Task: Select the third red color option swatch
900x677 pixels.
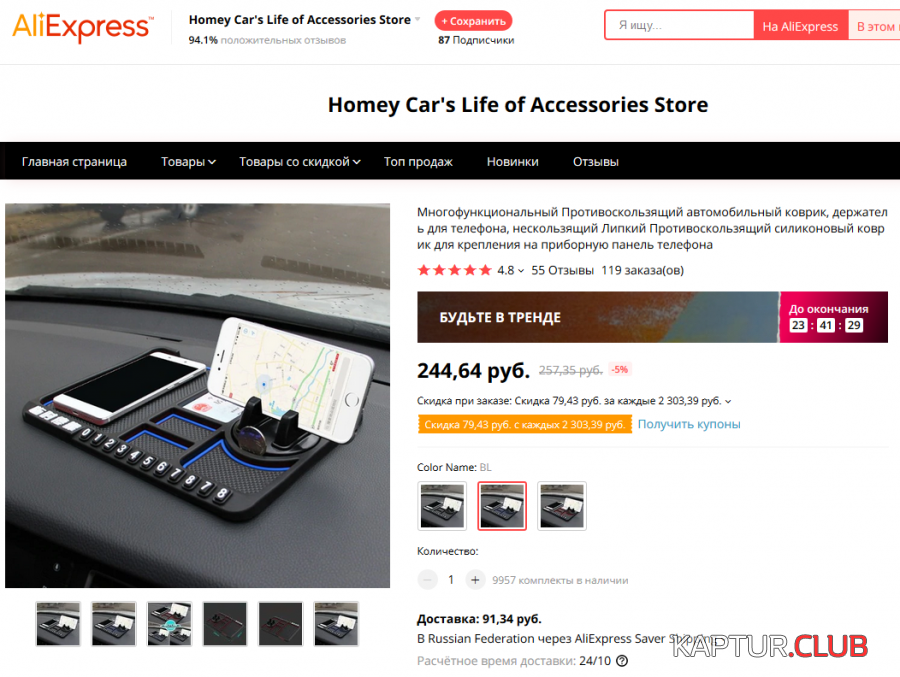Action: point(562,506)
